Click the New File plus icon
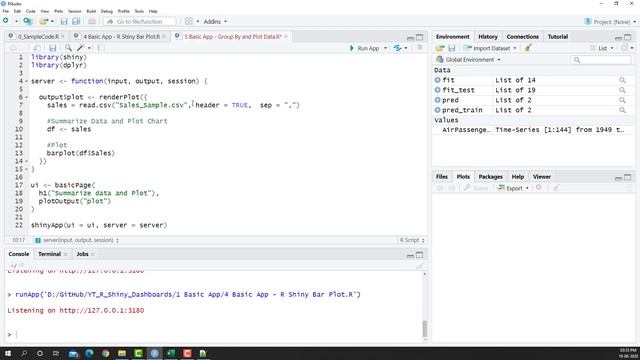 click(6, 21)
